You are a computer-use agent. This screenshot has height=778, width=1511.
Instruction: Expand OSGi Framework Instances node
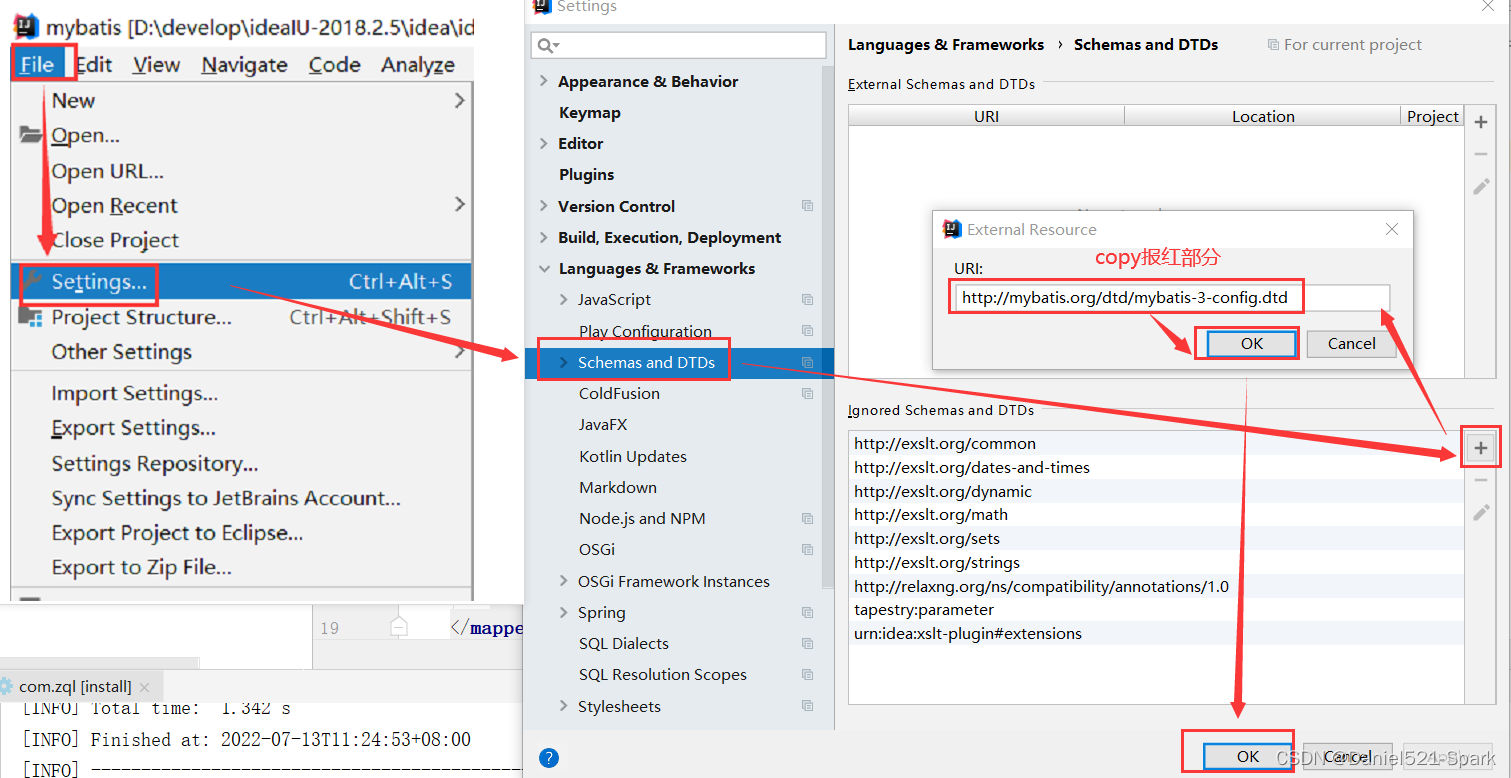564,582
